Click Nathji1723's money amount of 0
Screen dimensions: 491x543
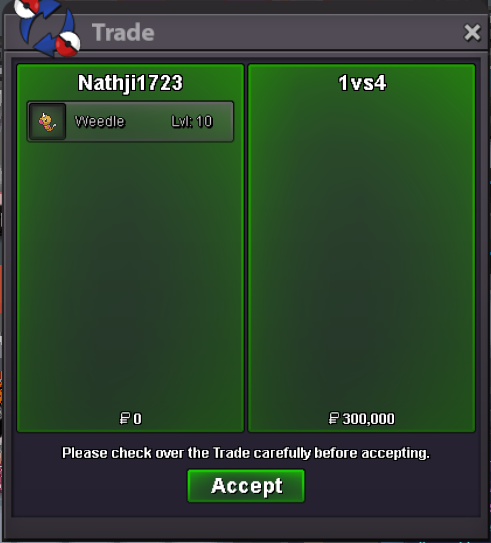(x=137, y=419)
